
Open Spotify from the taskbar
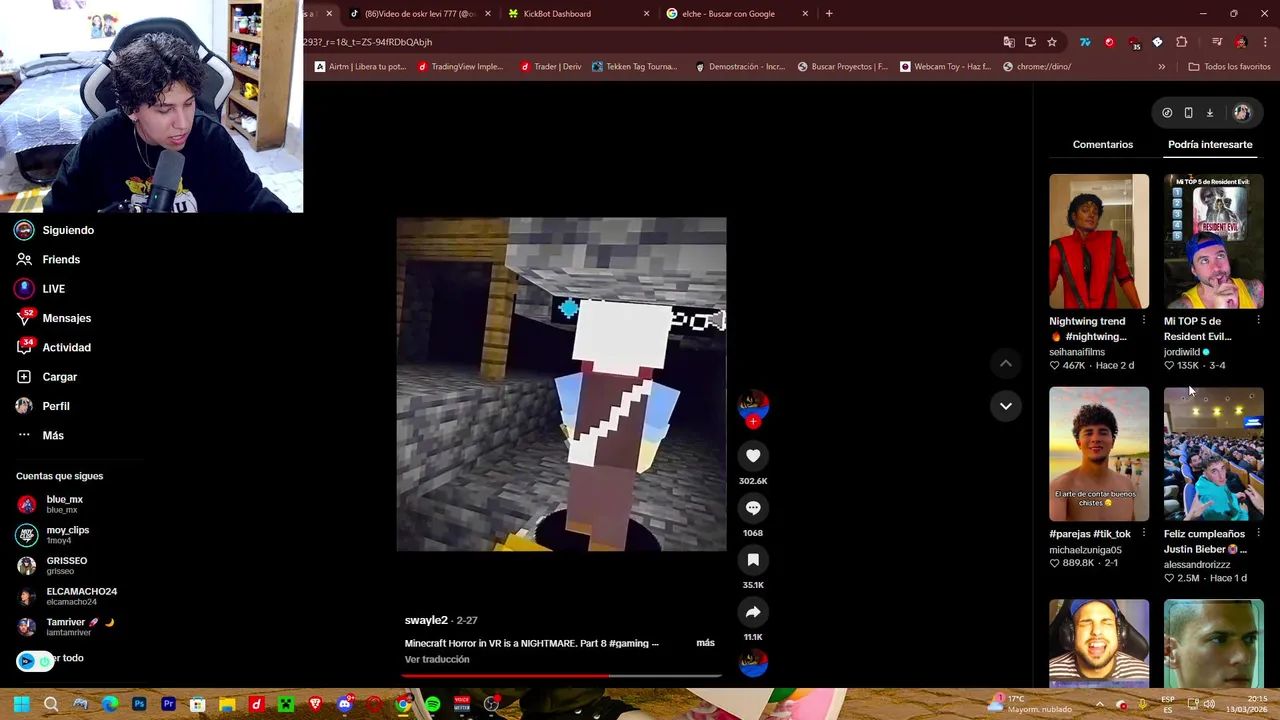[432, 705]
